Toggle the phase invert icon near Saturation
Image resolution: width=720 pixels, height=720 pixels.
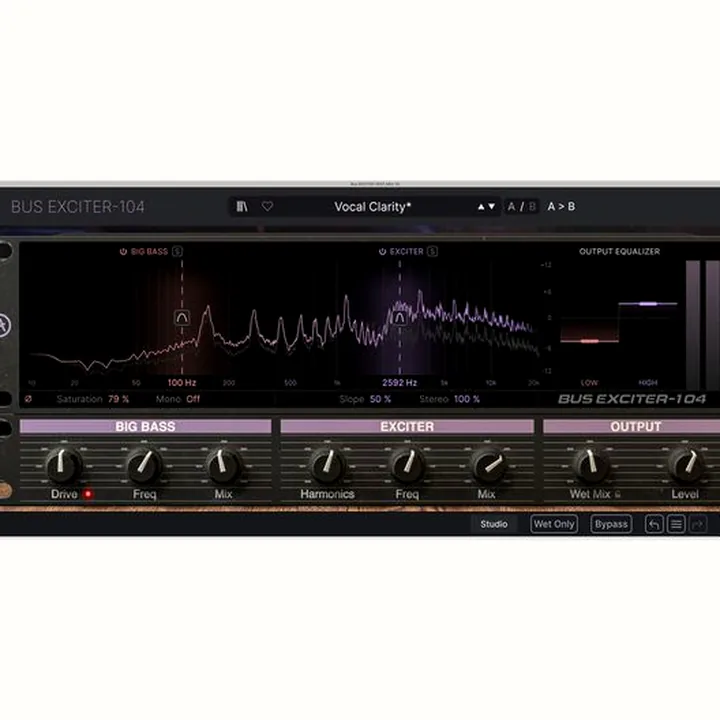click(28, 399)
